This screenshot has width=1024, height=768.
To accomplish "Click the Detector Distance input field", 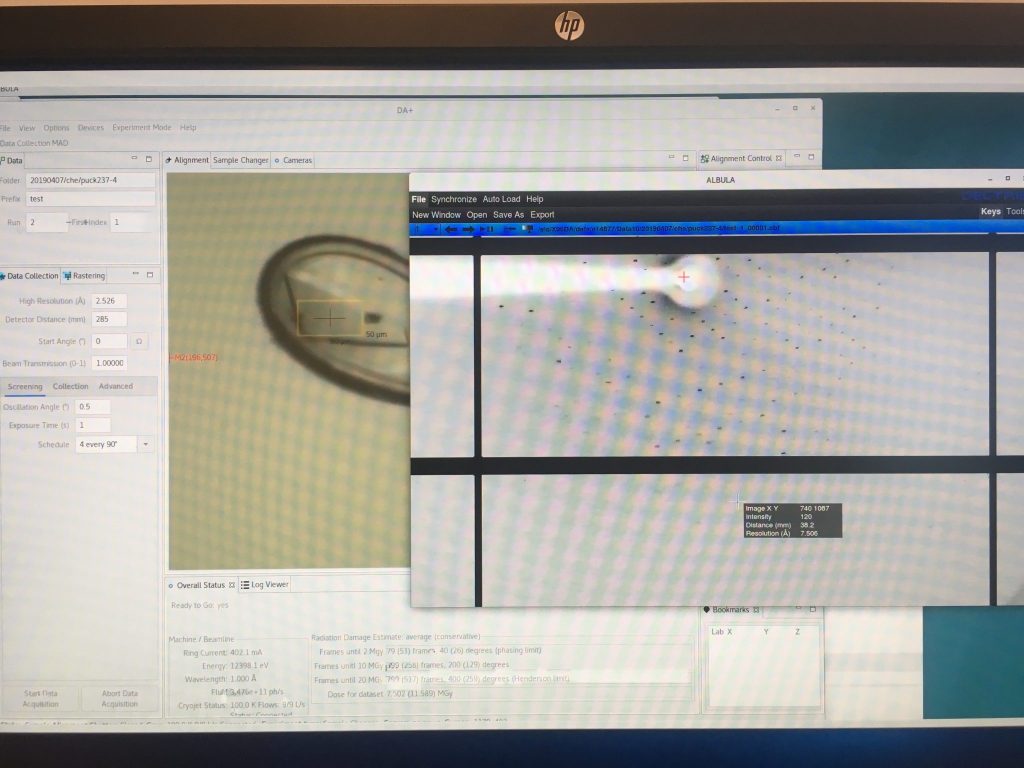I will tap(110, 319).
